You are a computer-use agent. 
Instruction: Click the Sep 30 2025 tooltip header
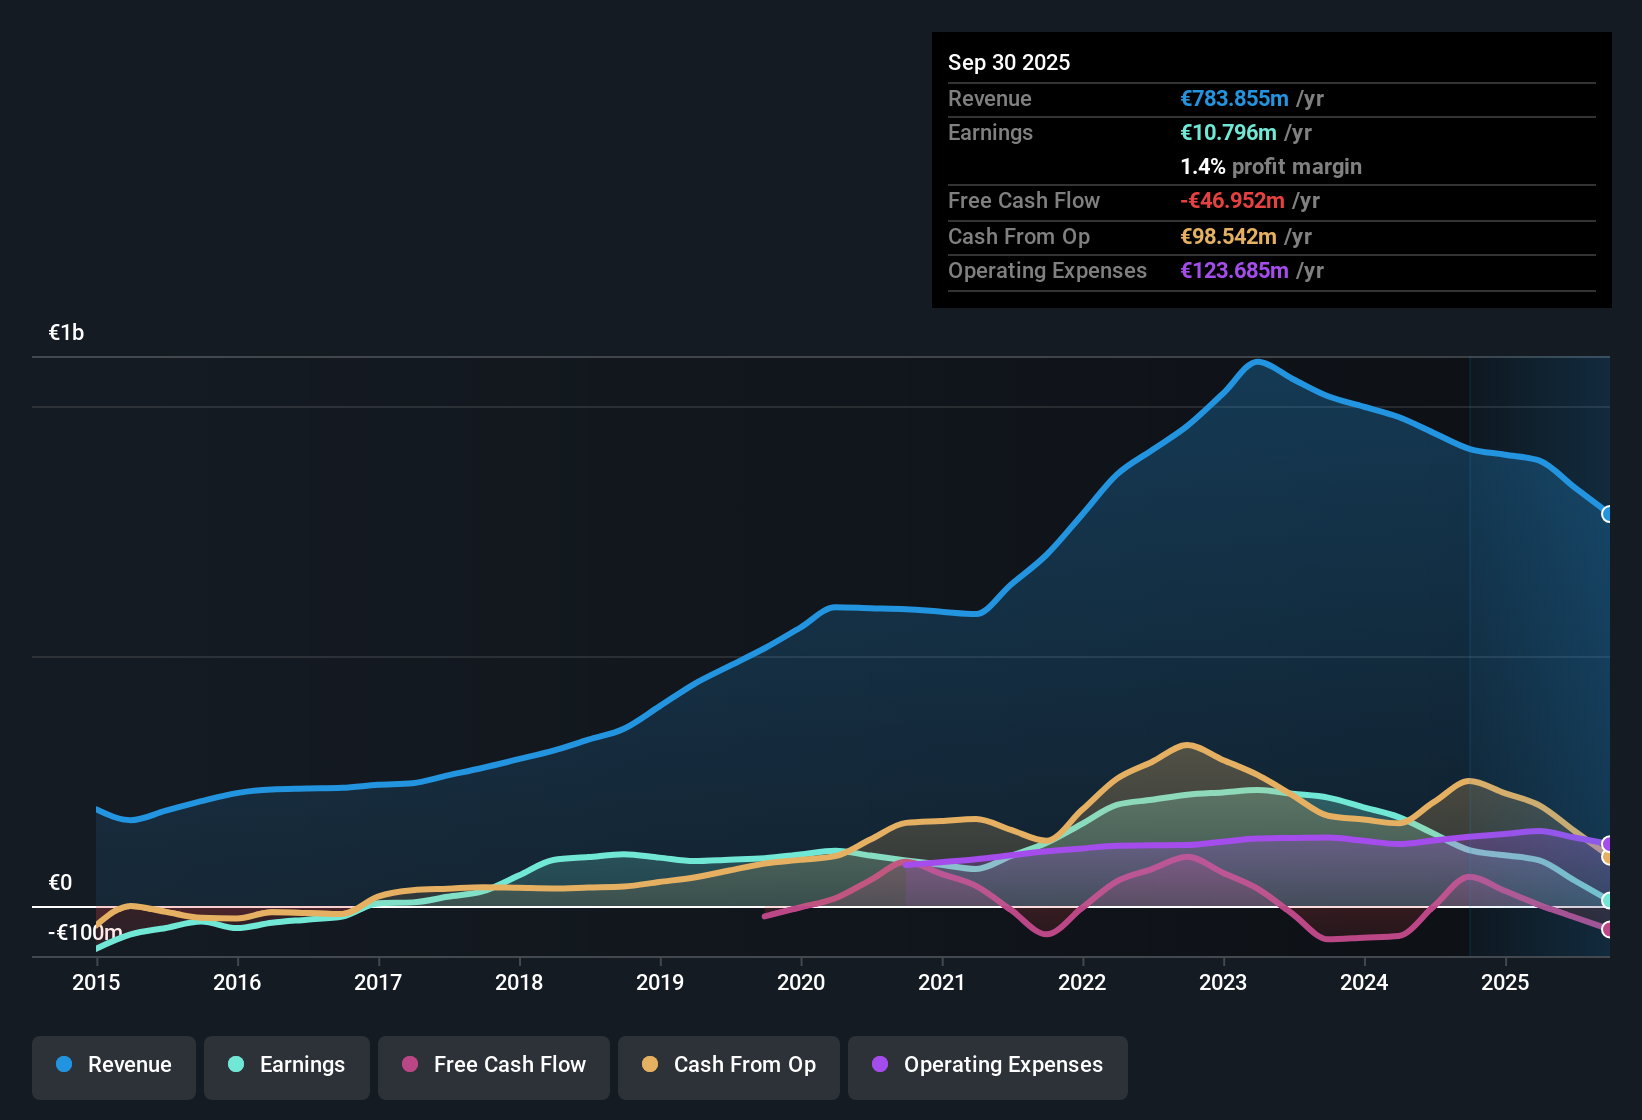[1009, 62]
